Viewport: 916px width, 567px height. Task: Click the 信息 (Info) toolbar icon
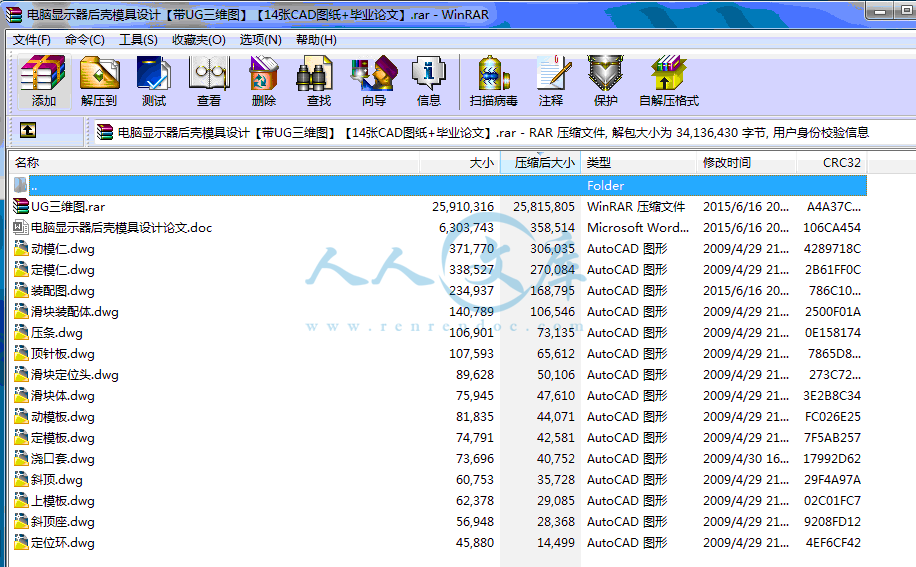[x=429, y=74]
